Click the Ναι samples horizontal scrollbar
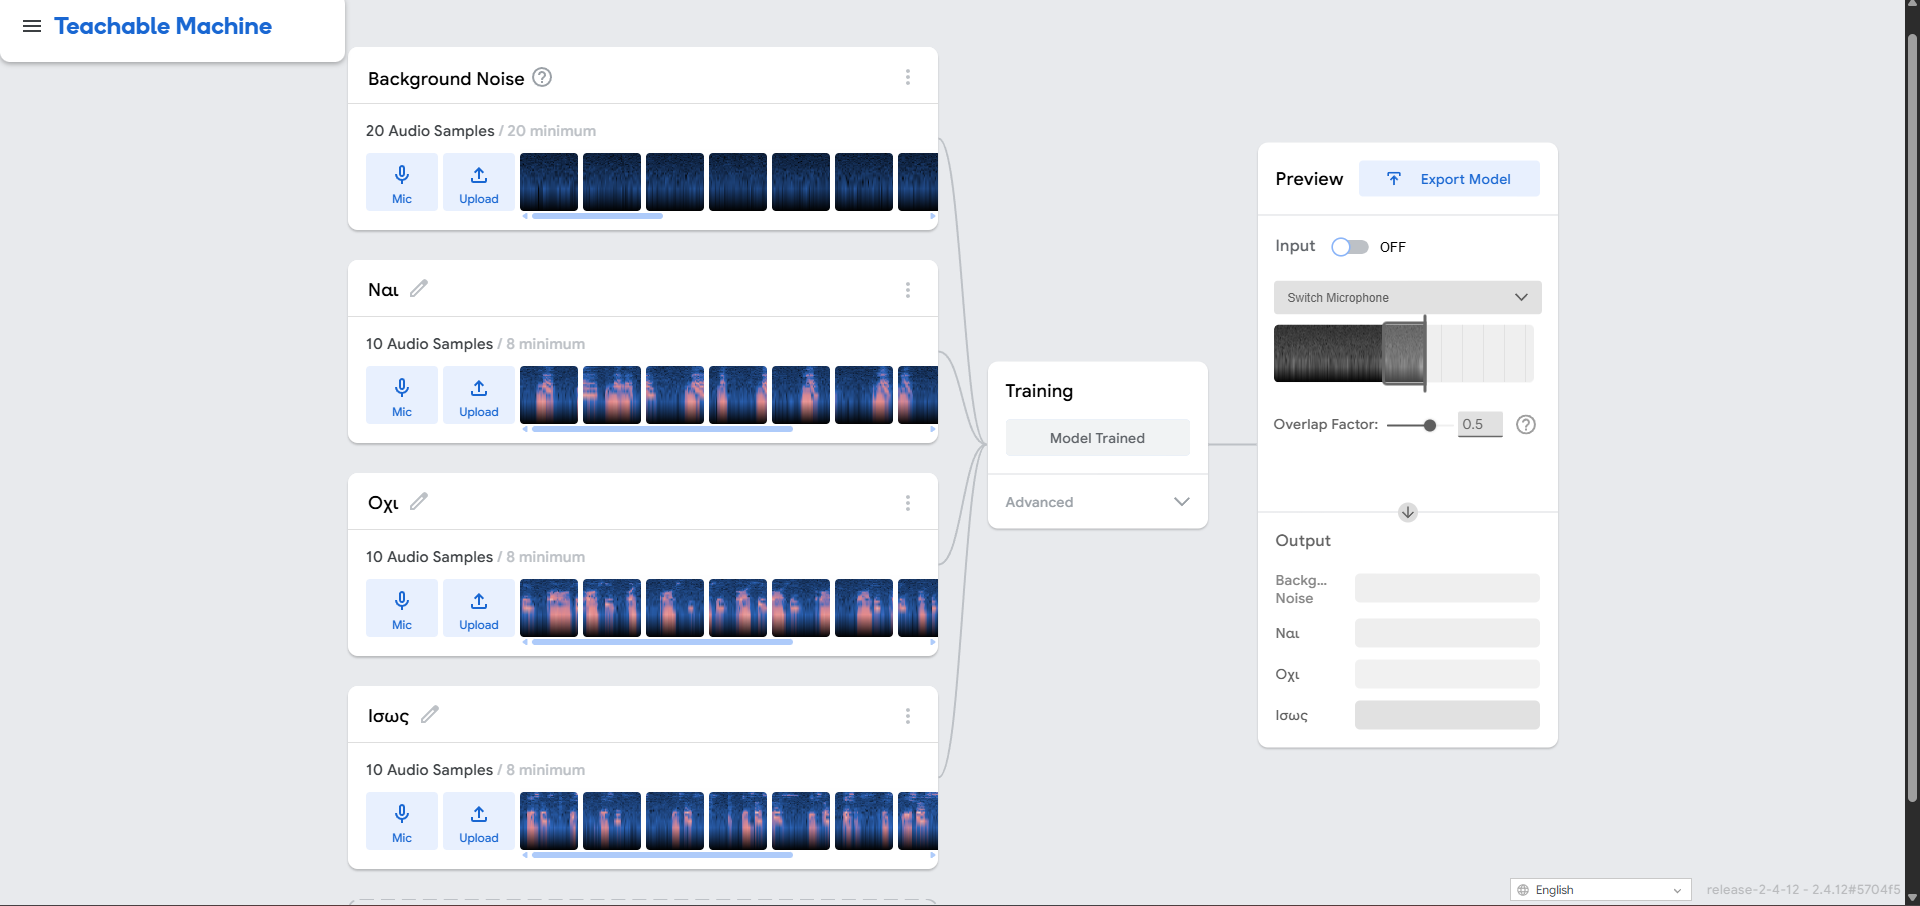Image resolution: width=1920 pixels, height=906 pixels. (x=662, y=429)
